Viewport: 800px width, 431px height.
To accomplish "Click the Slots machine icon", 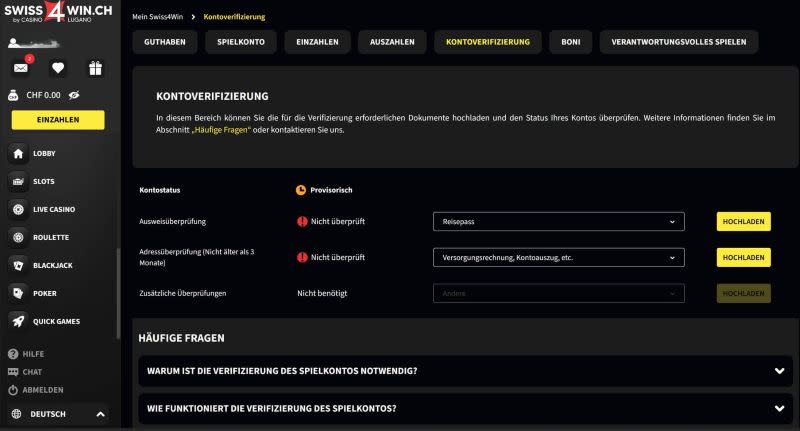I will coord(18,181).
